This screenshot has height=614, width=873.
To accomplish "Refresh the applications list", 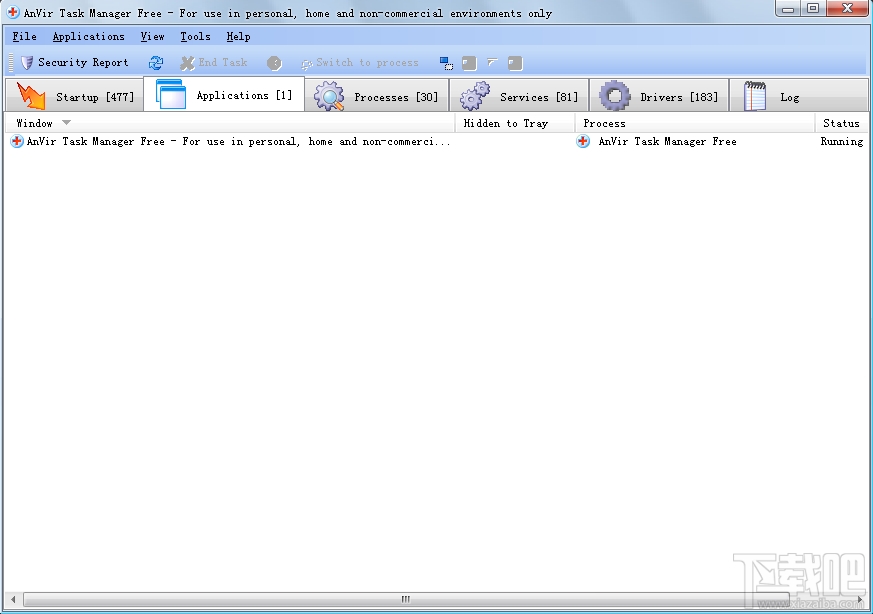I will pyautogui.click(x=157, y=62).
